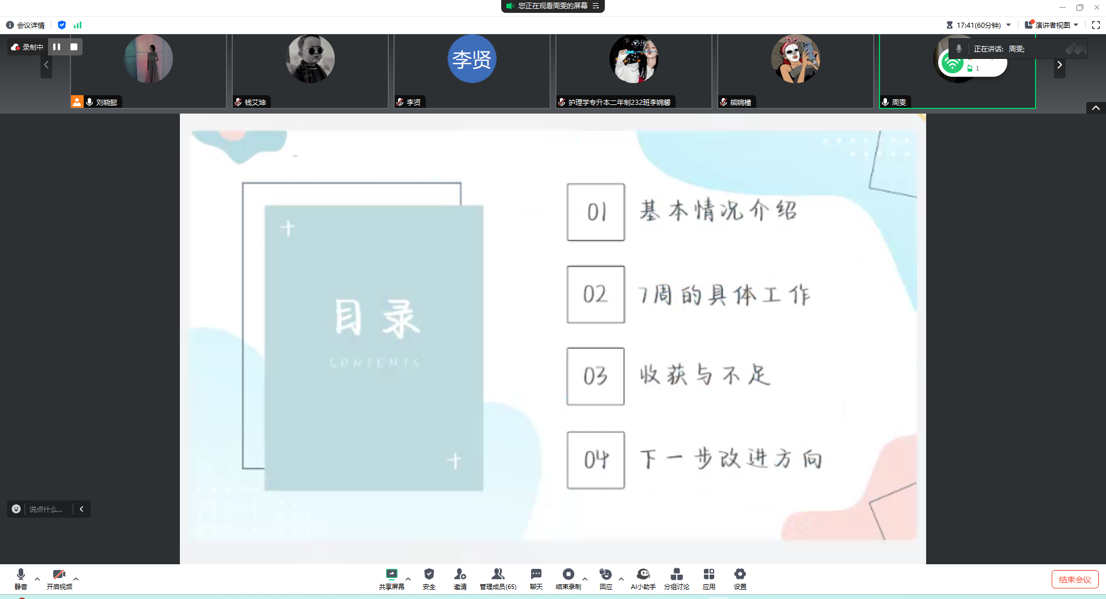Expand the Share Screen options arrow
This screenshot has width=1106, height=599.
(x=408, y=578)
